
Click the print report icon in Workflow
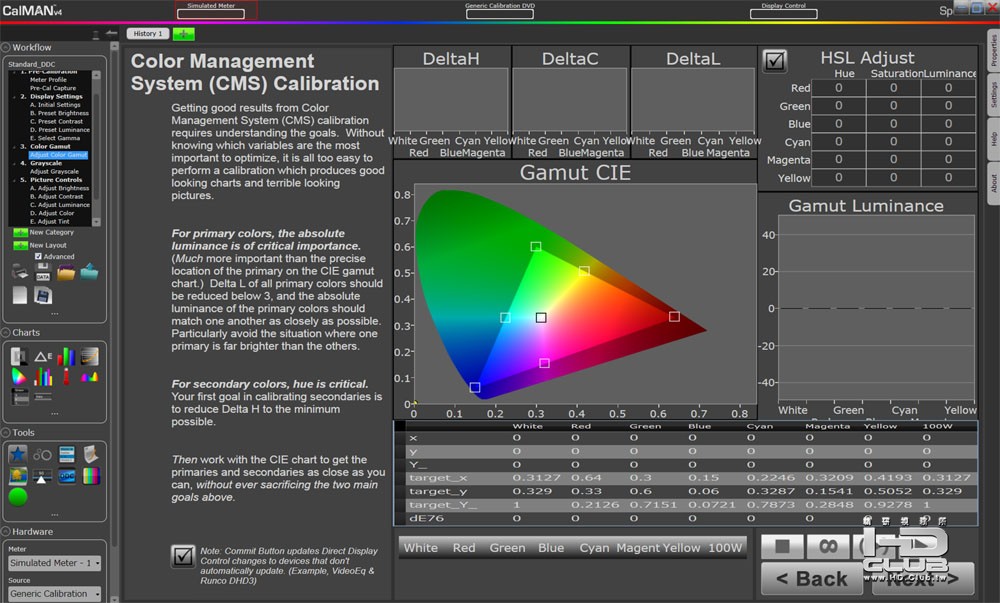point(19,271)
